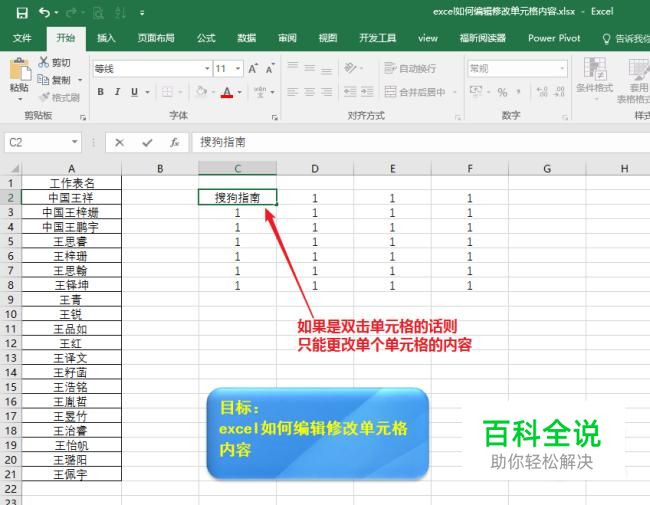Open the Merge & Center dropdown arrow
This screenshot has height=505, width=650.
coord(455,92)
